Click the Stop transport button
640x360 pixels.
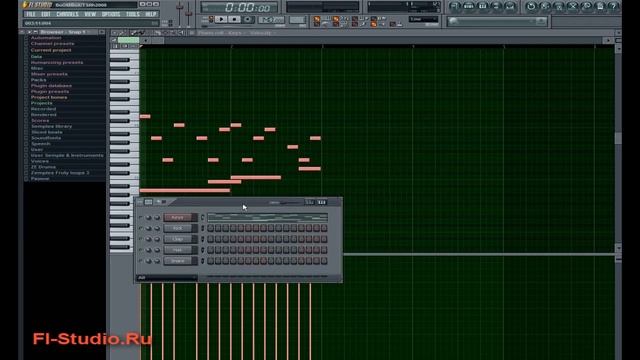pos(234,19)
